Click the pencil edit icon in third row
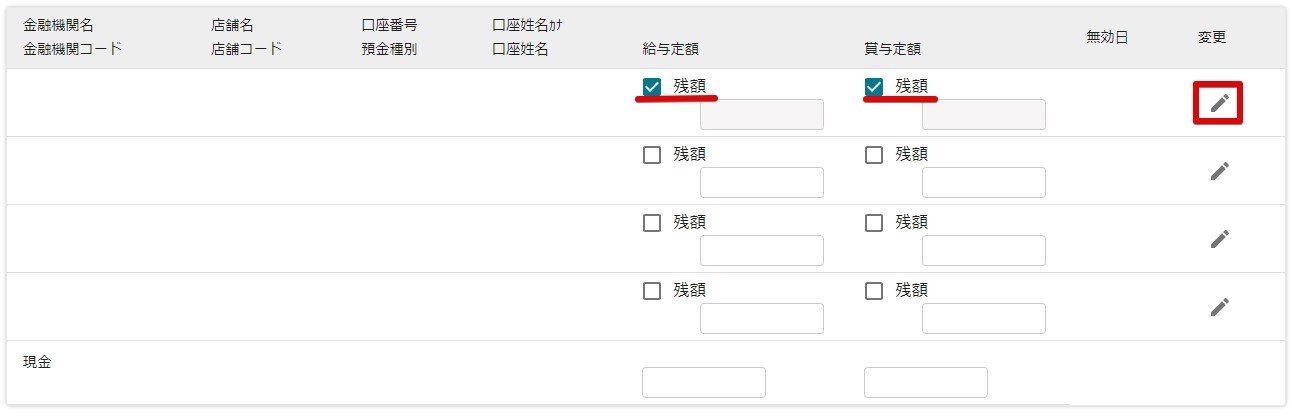Viewport: 1292px width, 417px height. click(1218, 239)
